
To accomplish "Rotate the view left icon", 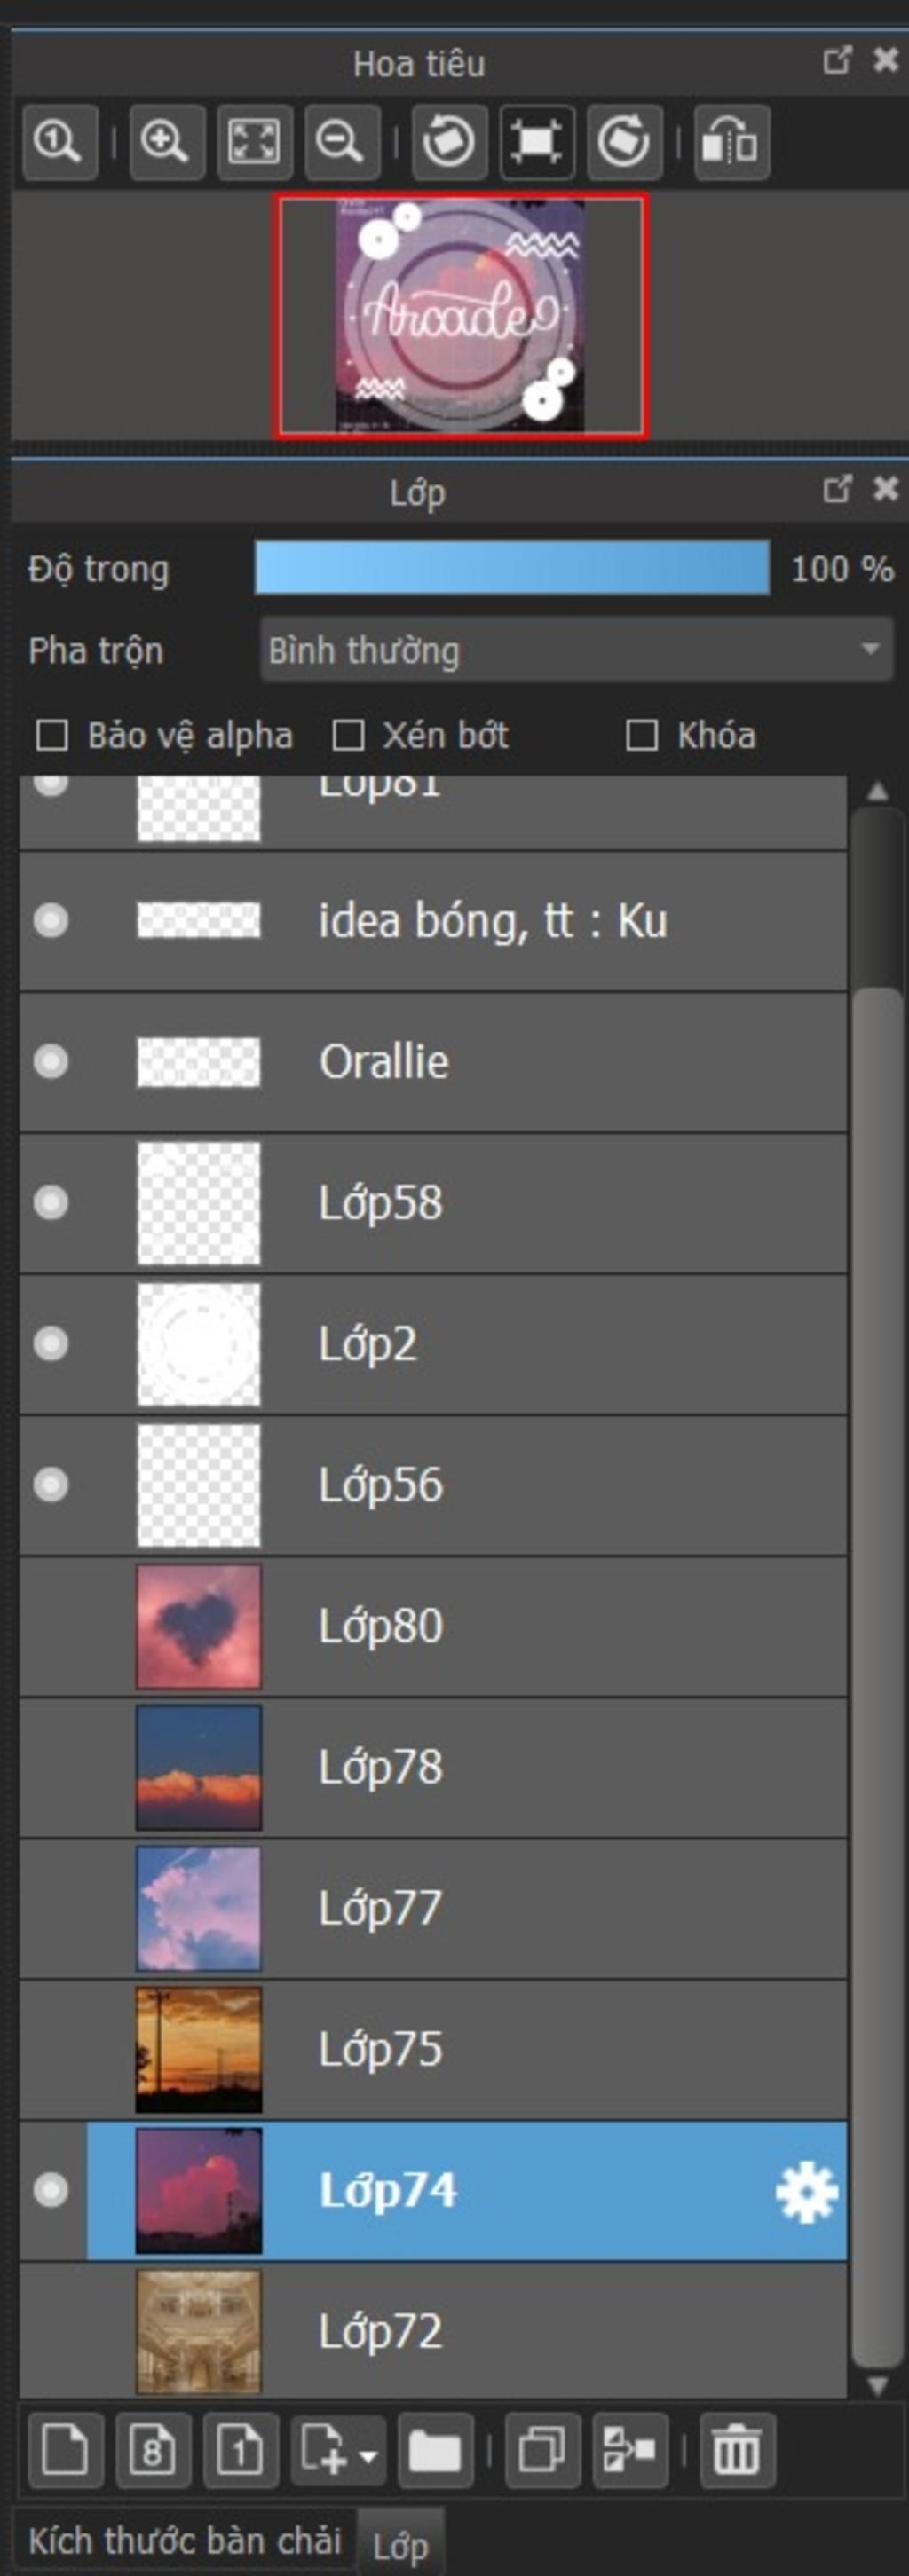I will pos(448,142).
